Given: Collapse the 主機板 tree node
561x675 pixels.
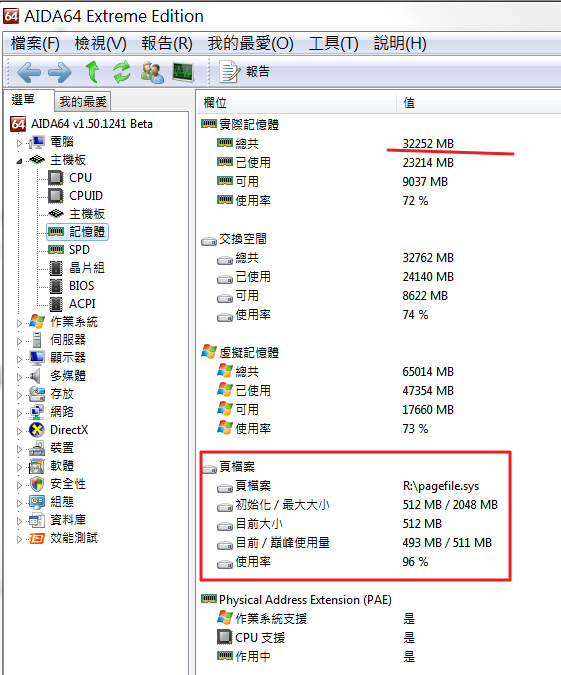Looking at the screenshot, I should (19, 161).
